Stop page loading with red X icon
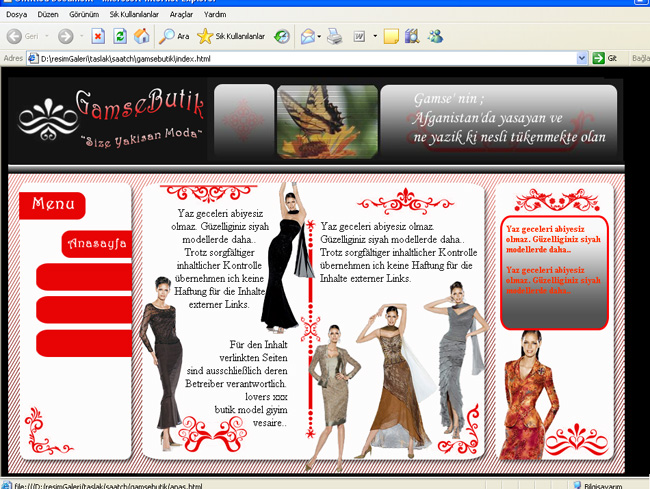The width and height of the screenshot is (650, 489). [x=98, y=36]
